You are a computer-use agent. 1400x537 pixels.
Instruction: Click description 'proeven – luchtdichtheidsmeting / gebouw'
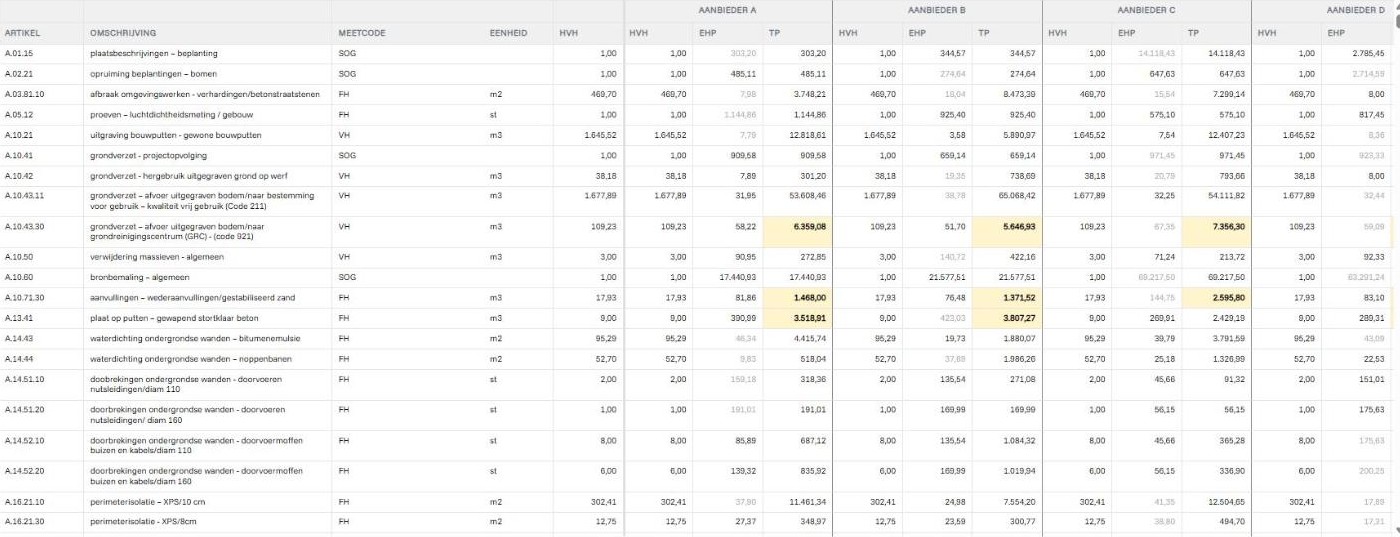click(170, 114)
